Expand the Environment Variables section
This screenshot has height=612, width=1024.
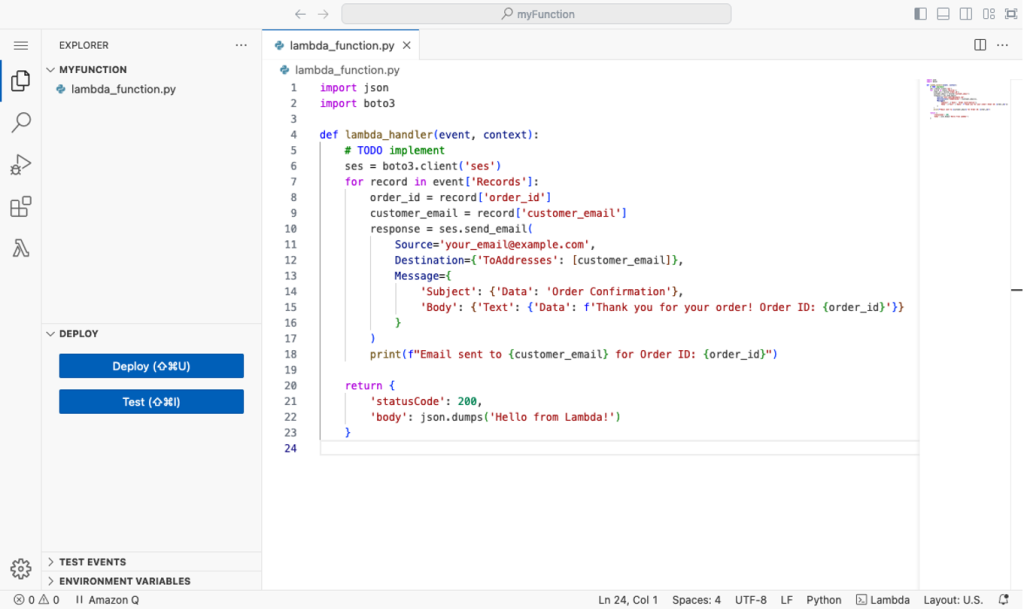[x=124, y=581]
